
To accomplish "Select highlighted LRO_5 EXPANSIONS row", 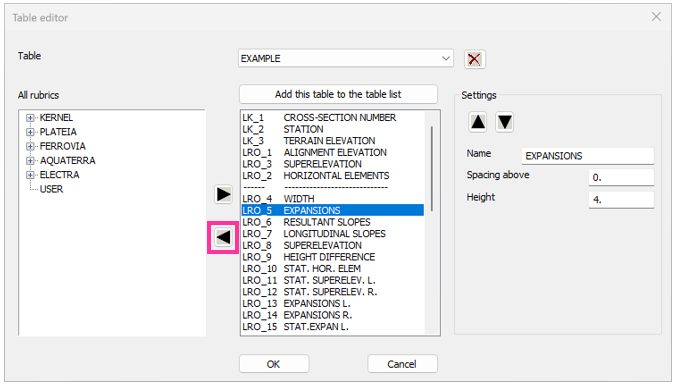I will pos(332,210).
